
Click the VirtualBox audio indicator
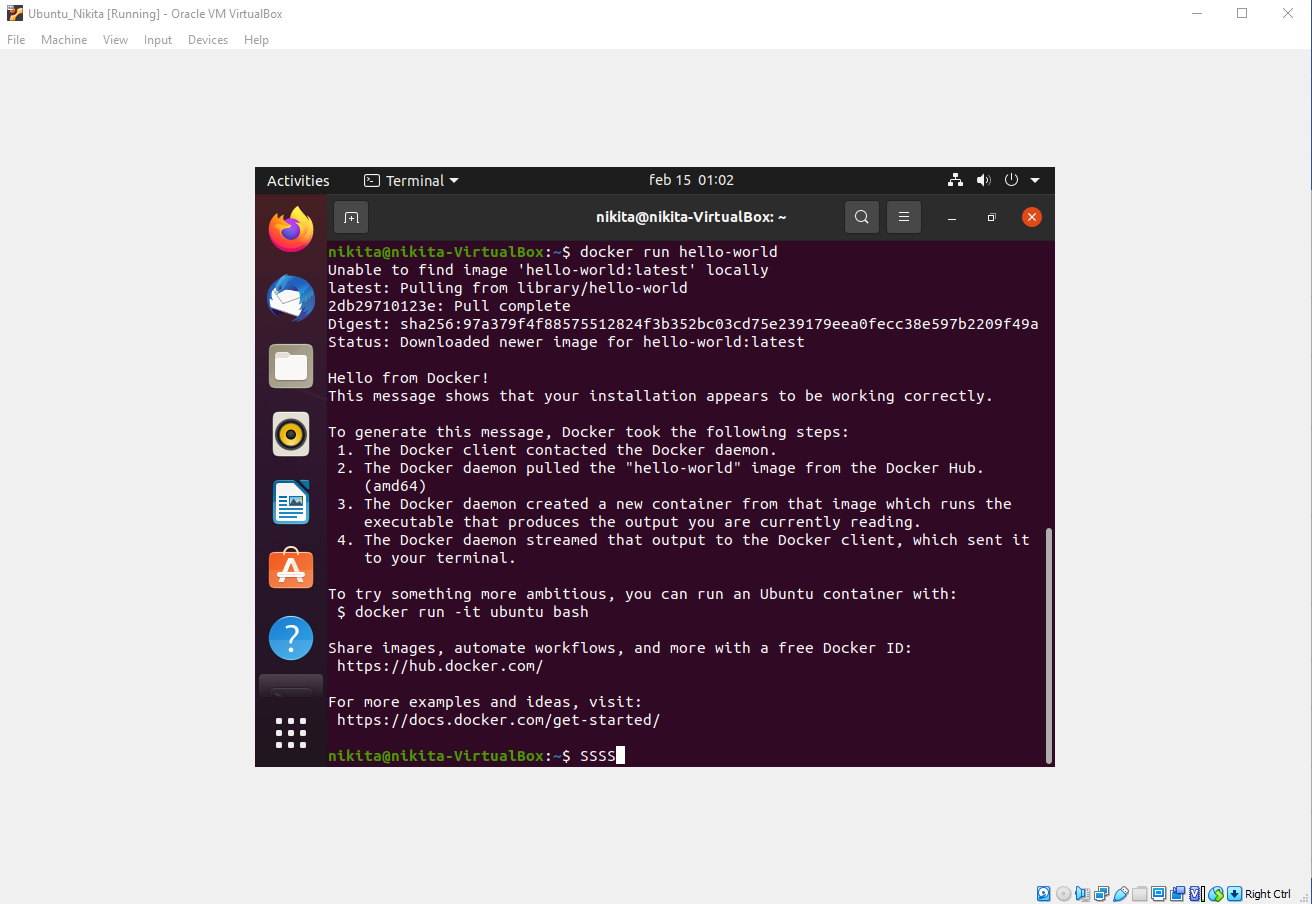[x=1082, y=893]
